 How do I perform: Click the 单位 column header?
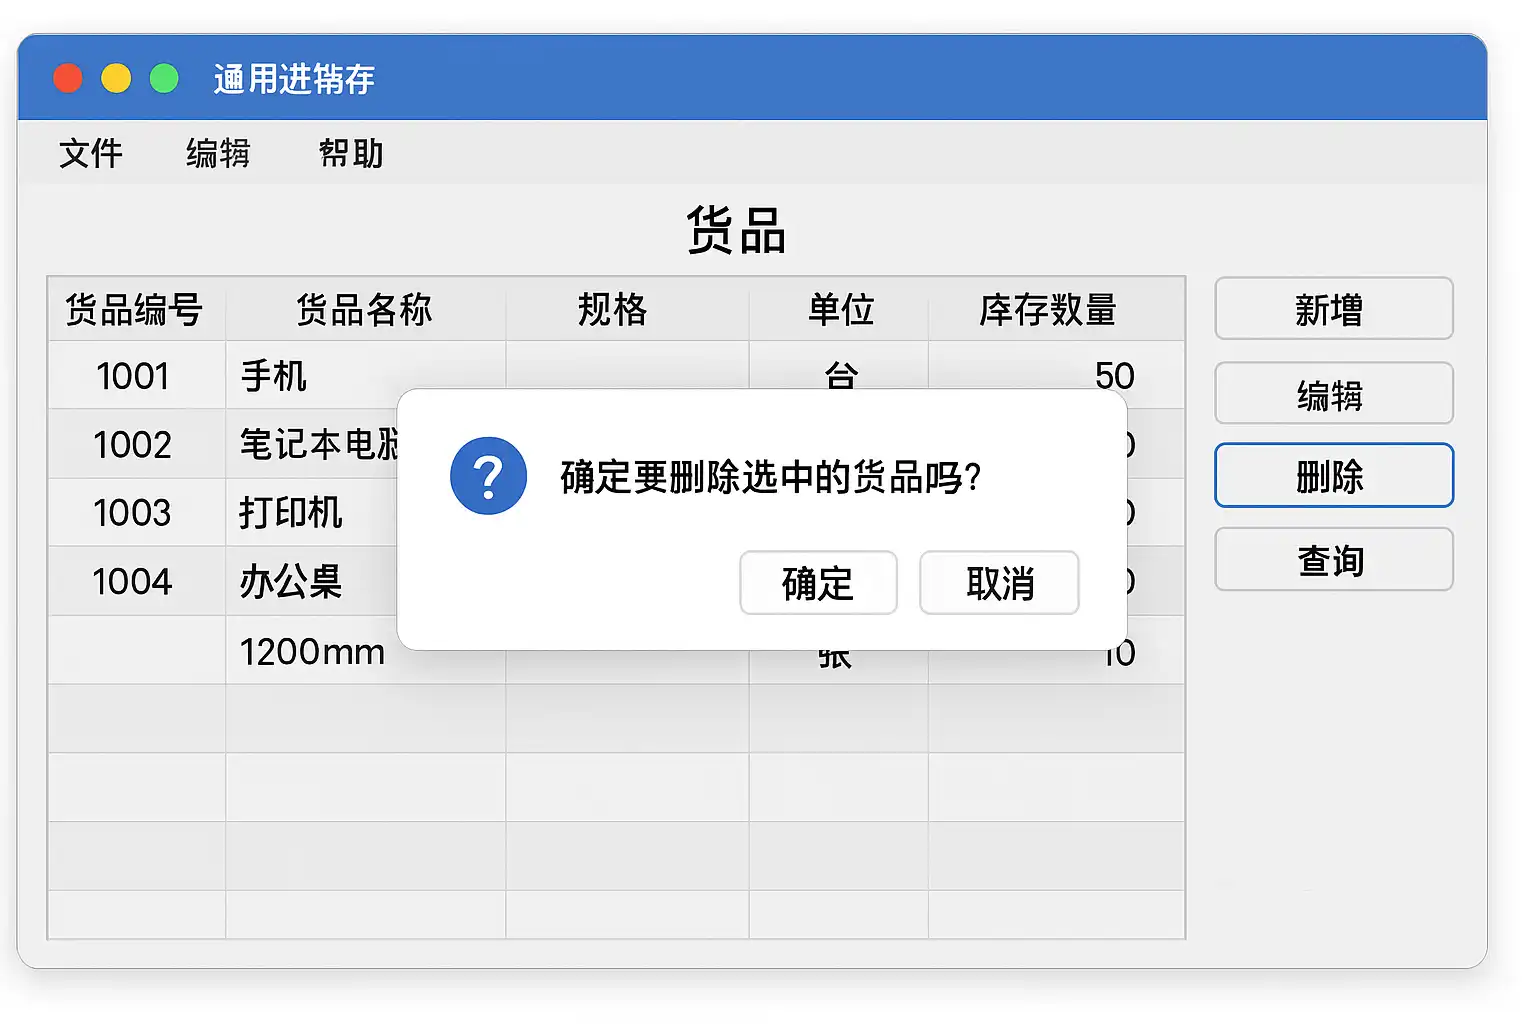[840, 310]
